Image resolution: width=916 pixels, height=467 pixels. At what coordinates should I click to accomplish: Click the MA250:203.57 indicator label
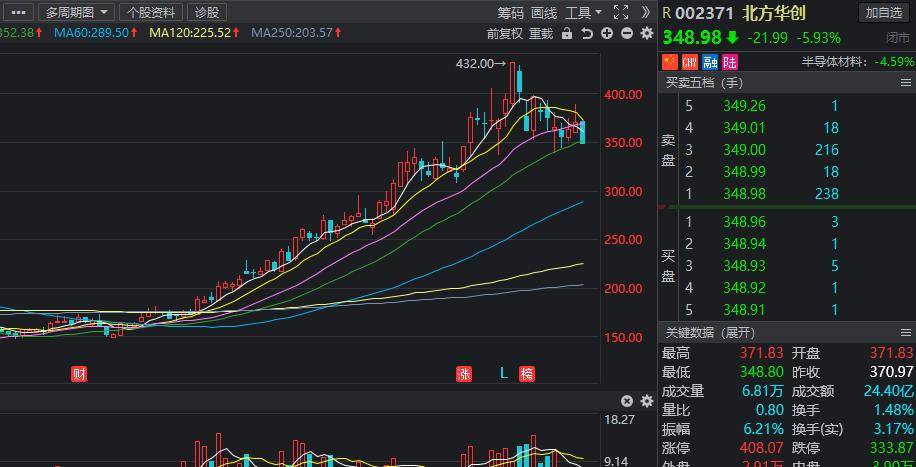pos(296,33)
